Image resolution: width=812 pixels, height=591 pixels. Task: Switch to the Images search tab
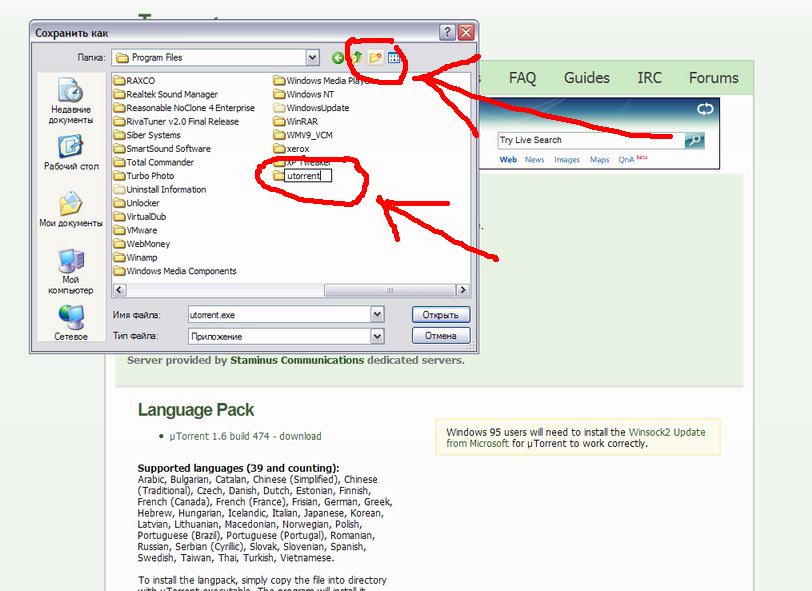[567, 160]
